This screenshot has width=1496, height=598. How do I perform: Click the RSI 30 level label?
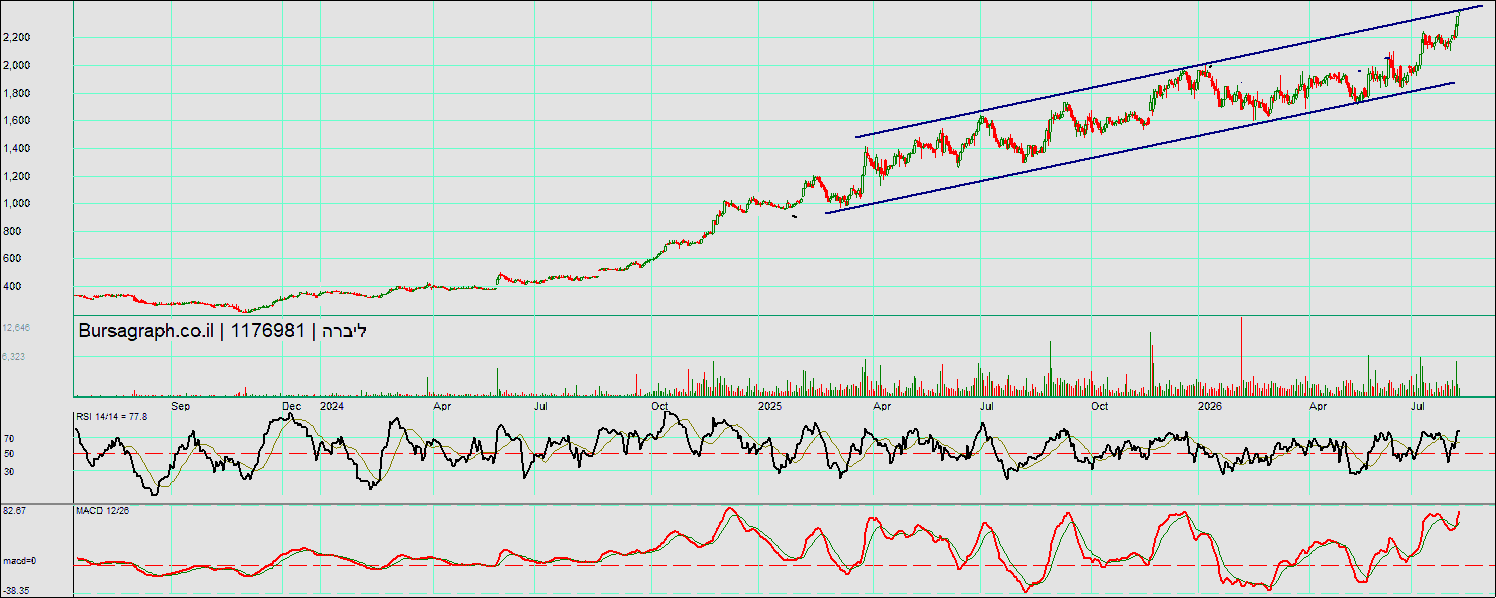9,470
